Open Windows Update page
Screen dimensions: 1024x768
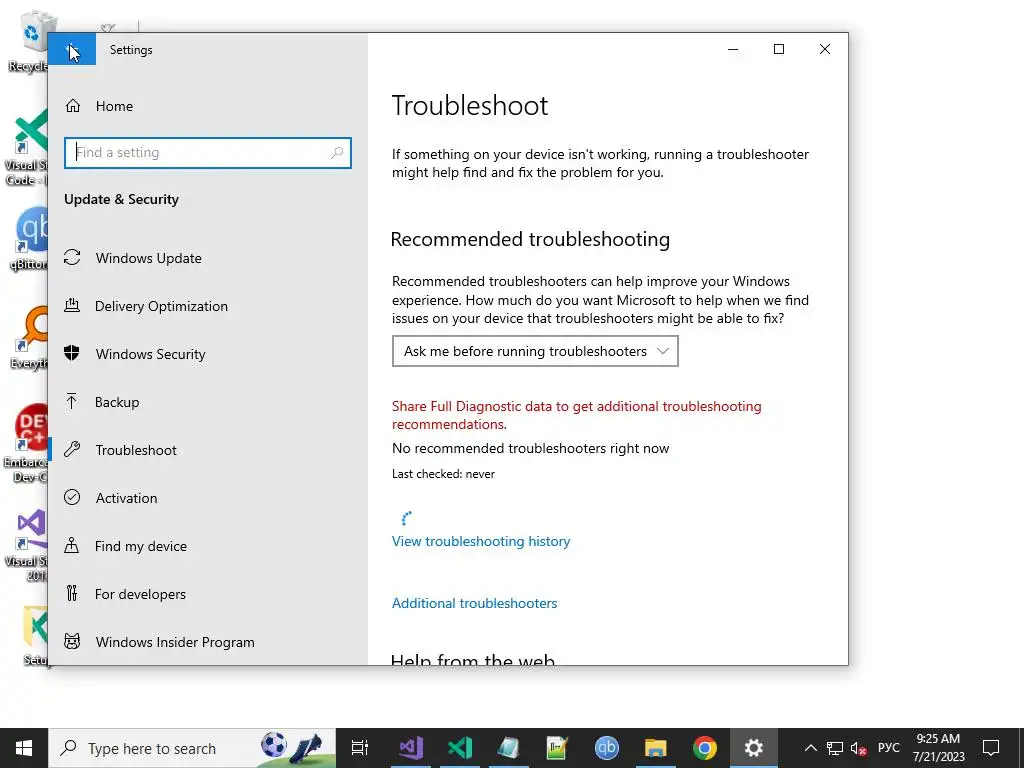tap(148, 258)
